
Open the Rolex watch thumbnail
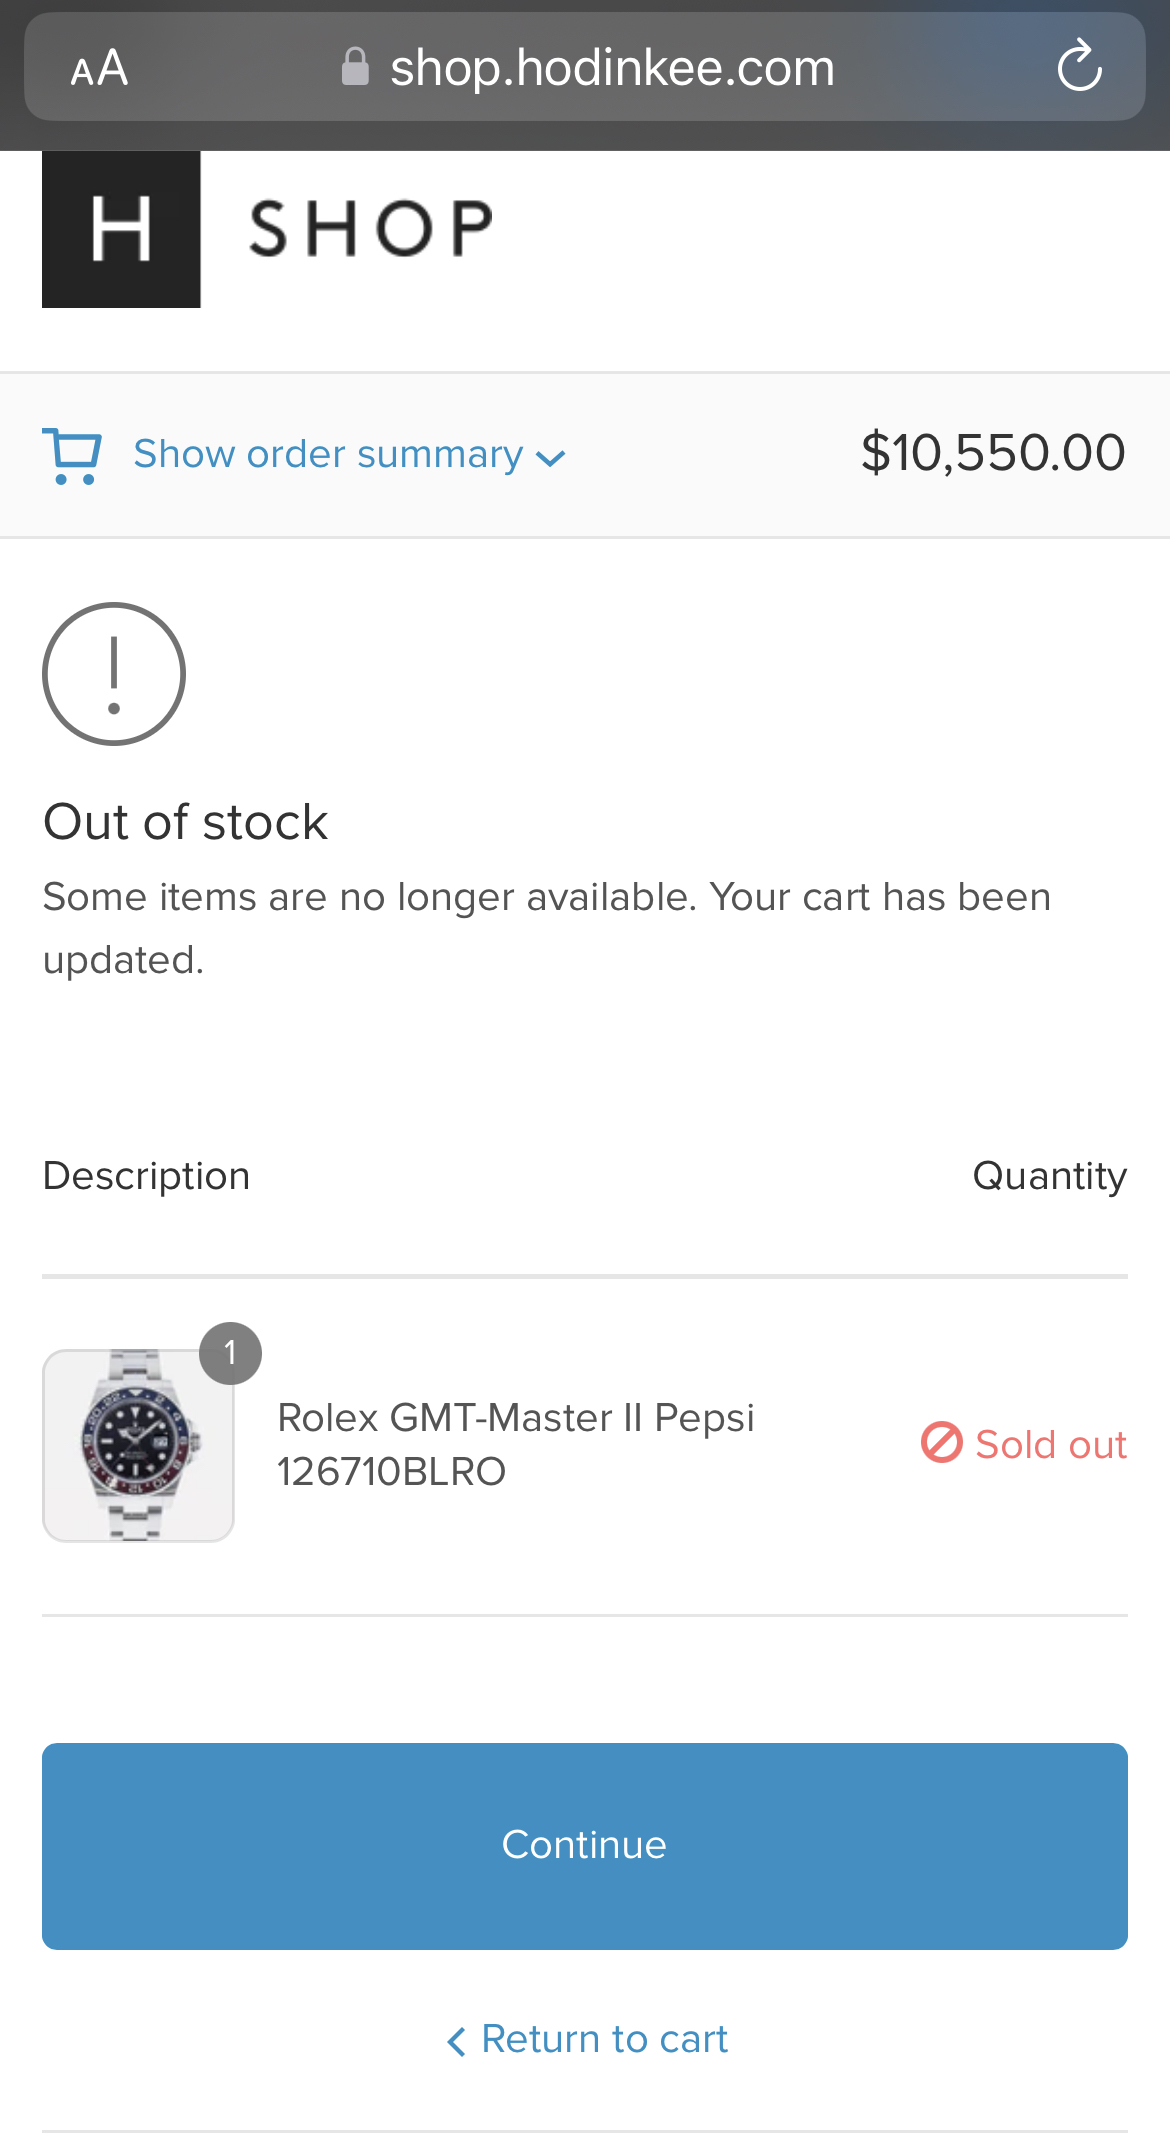[138, 1445]
